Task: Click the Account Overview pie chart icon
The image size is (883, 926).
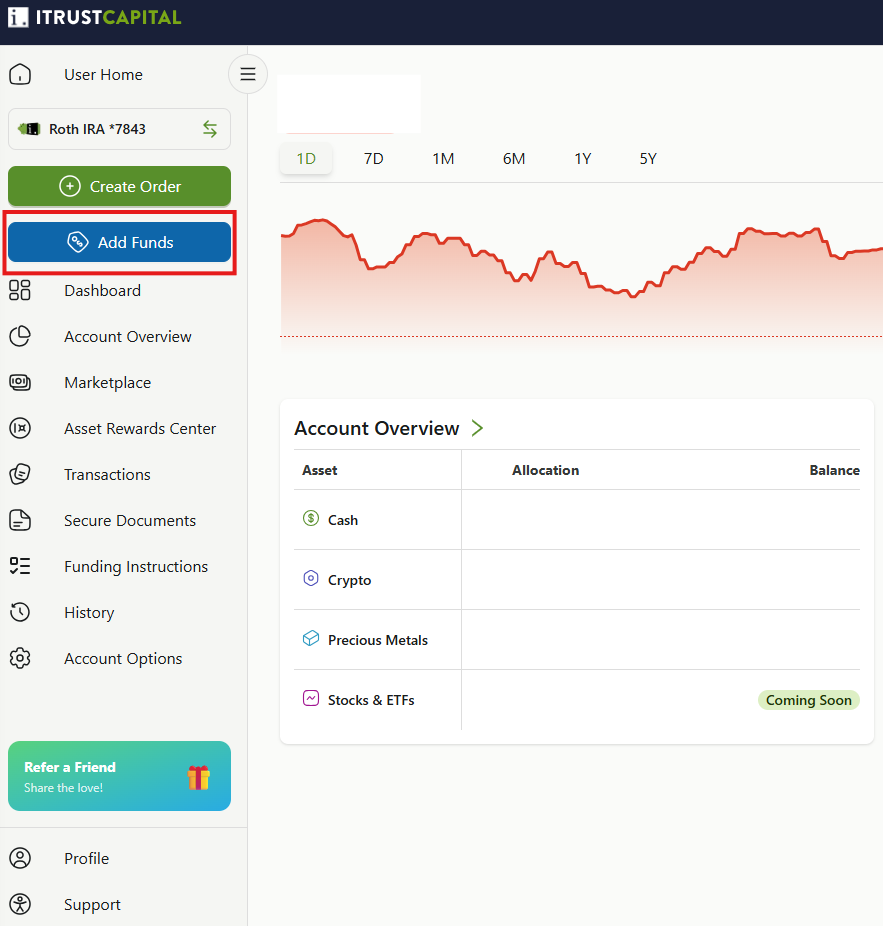Action: 20,336
